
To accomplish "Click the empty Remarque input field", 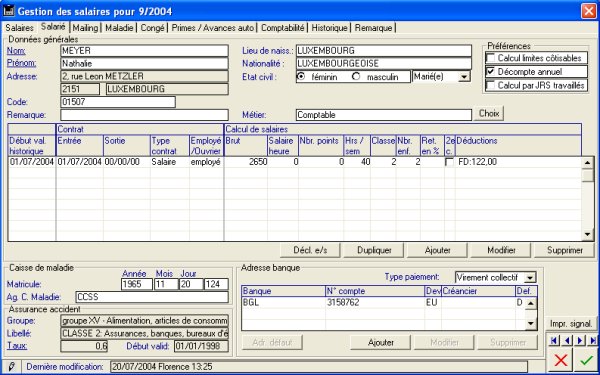I will click(144, 115).
